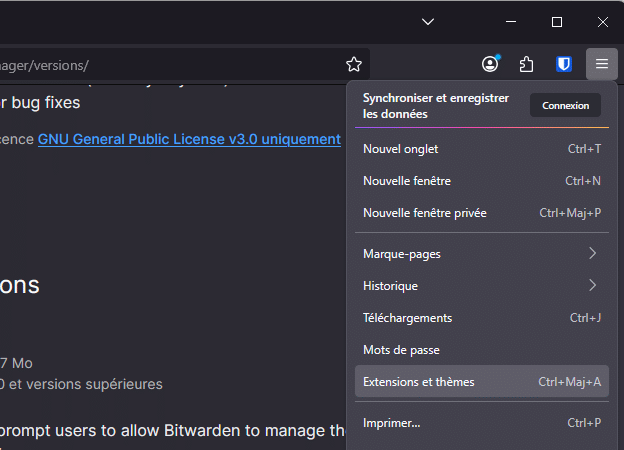The width and height of the screenshot is (624, 450).
Task: Close the hamburger application menu
Action: [x=602, y=64]
